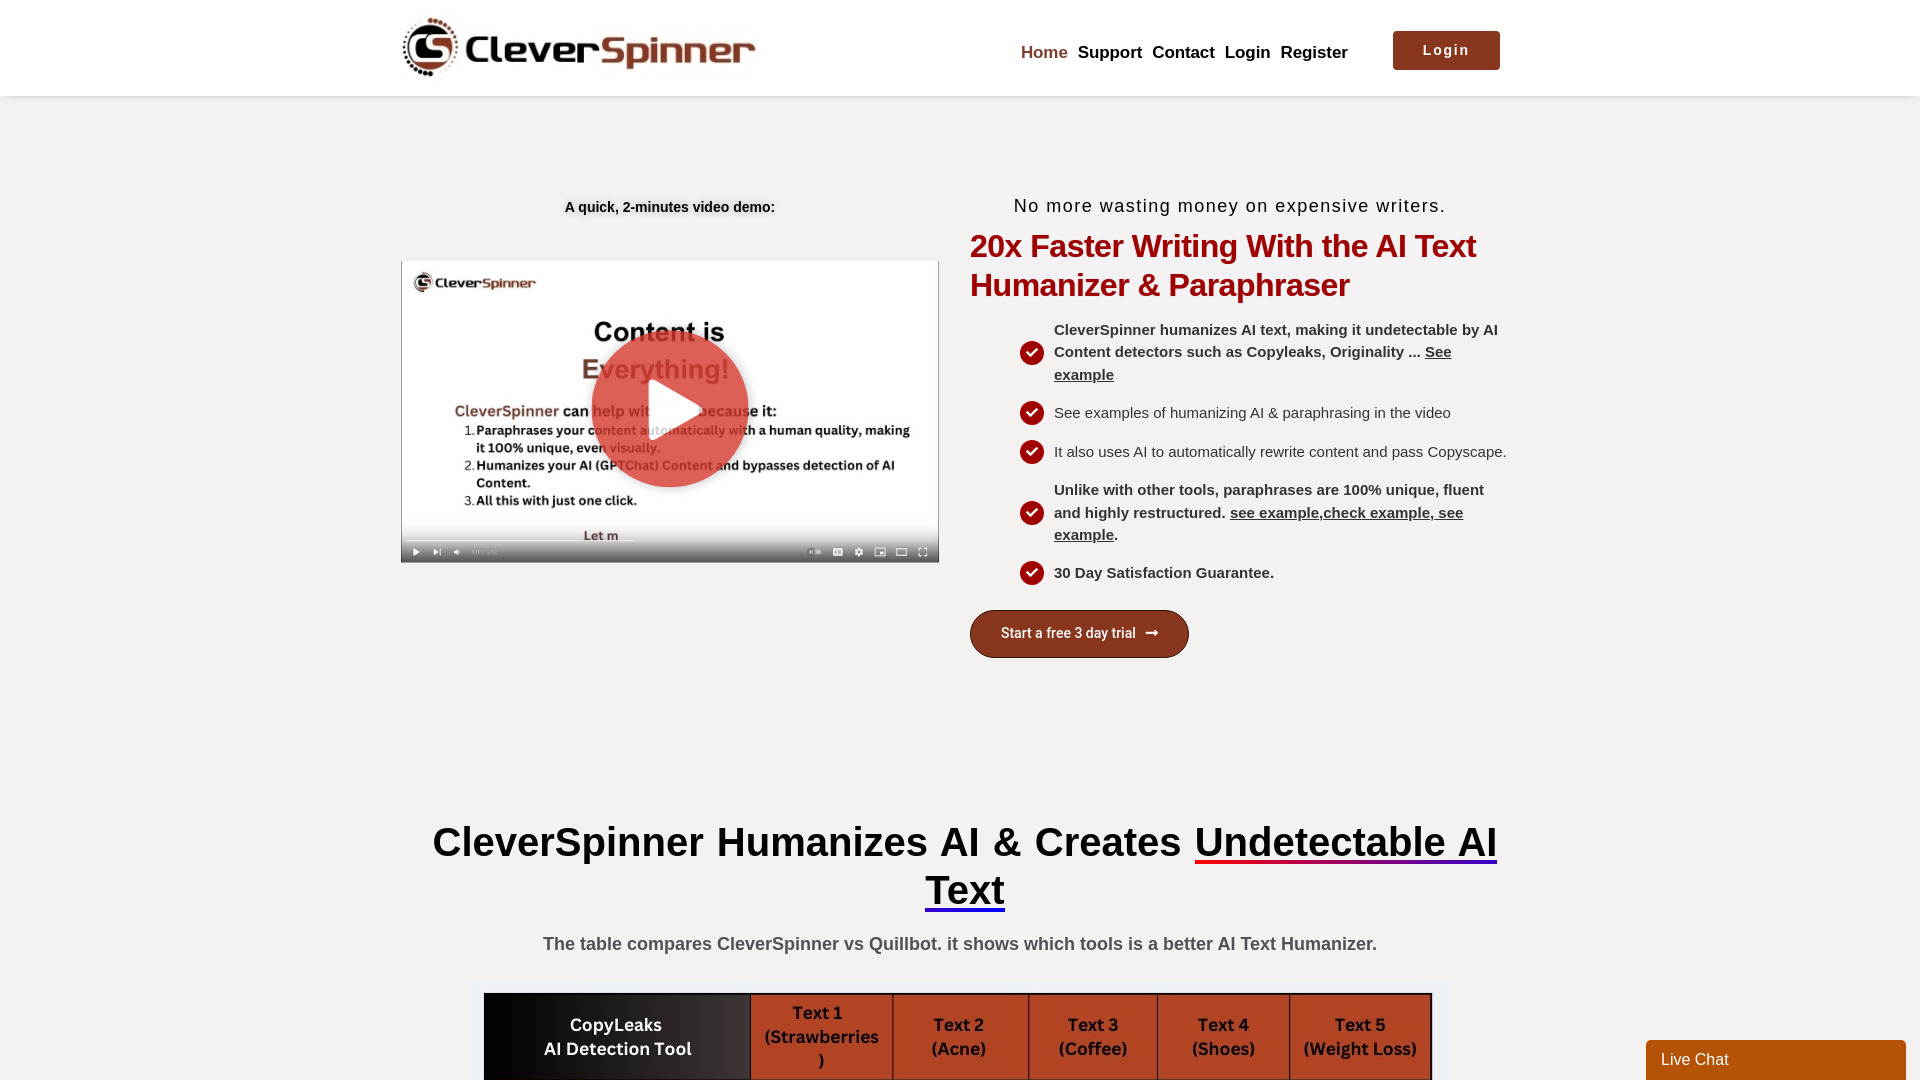The height and width of the screenshot is (1080, 1920).
Task: Click the Contact navigation tab
Action: 1183,51
